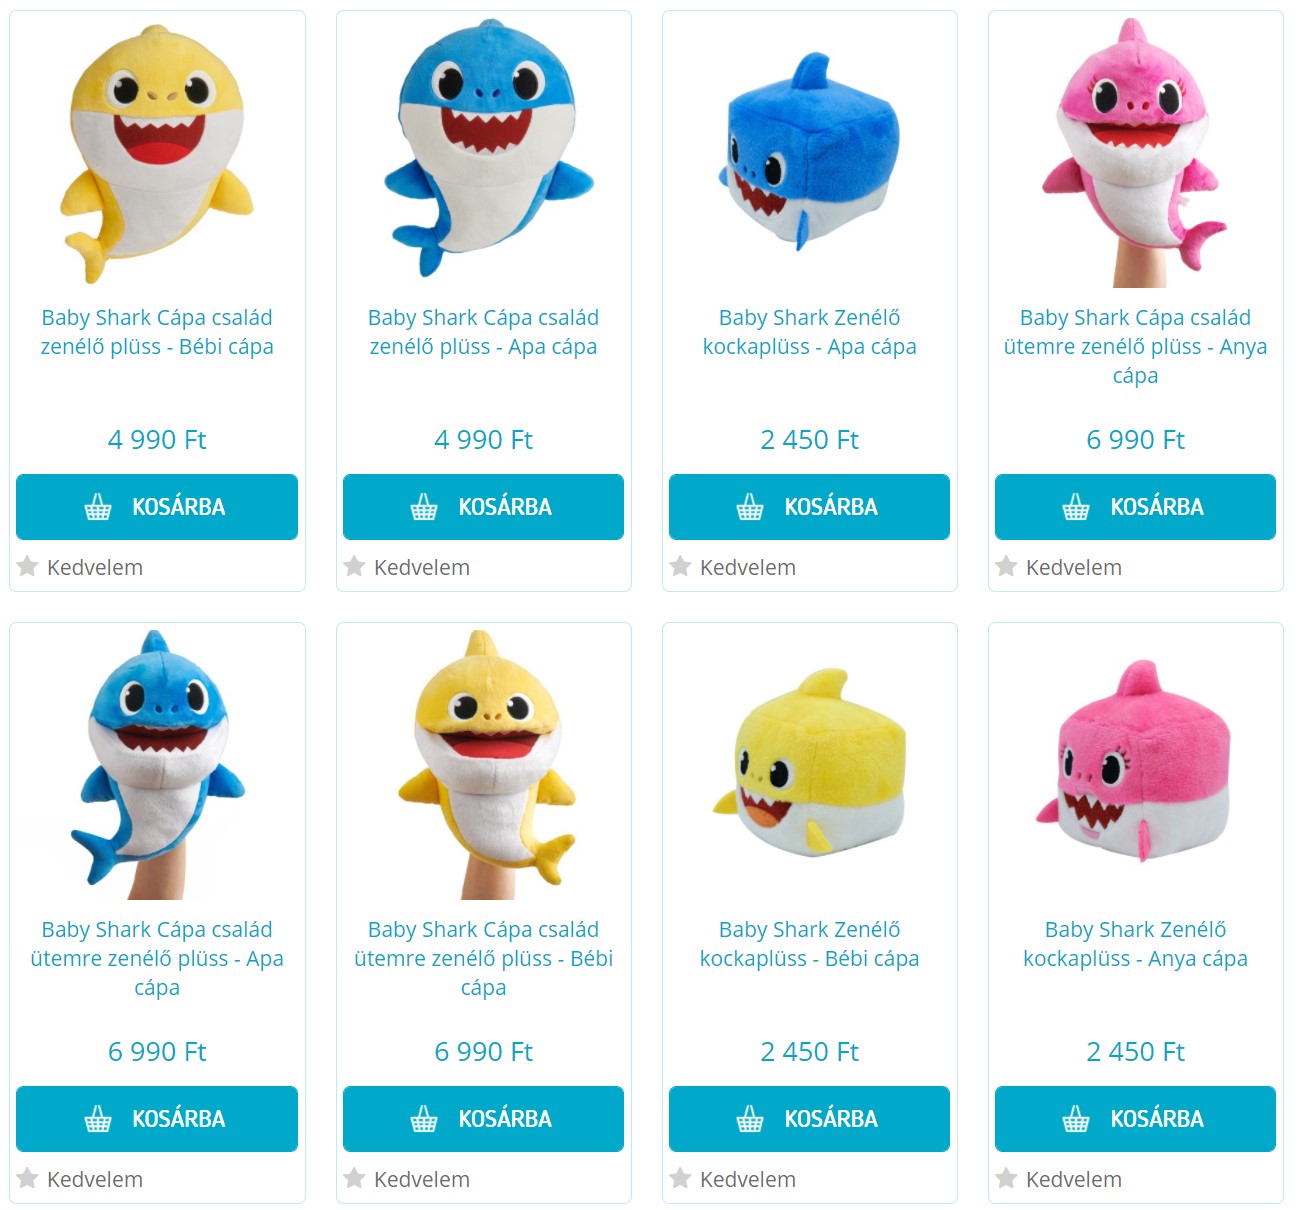Viewport: 1300px width, 1210px height.
Task: Click the pink cube shark product image
Action: point(1135,761)
